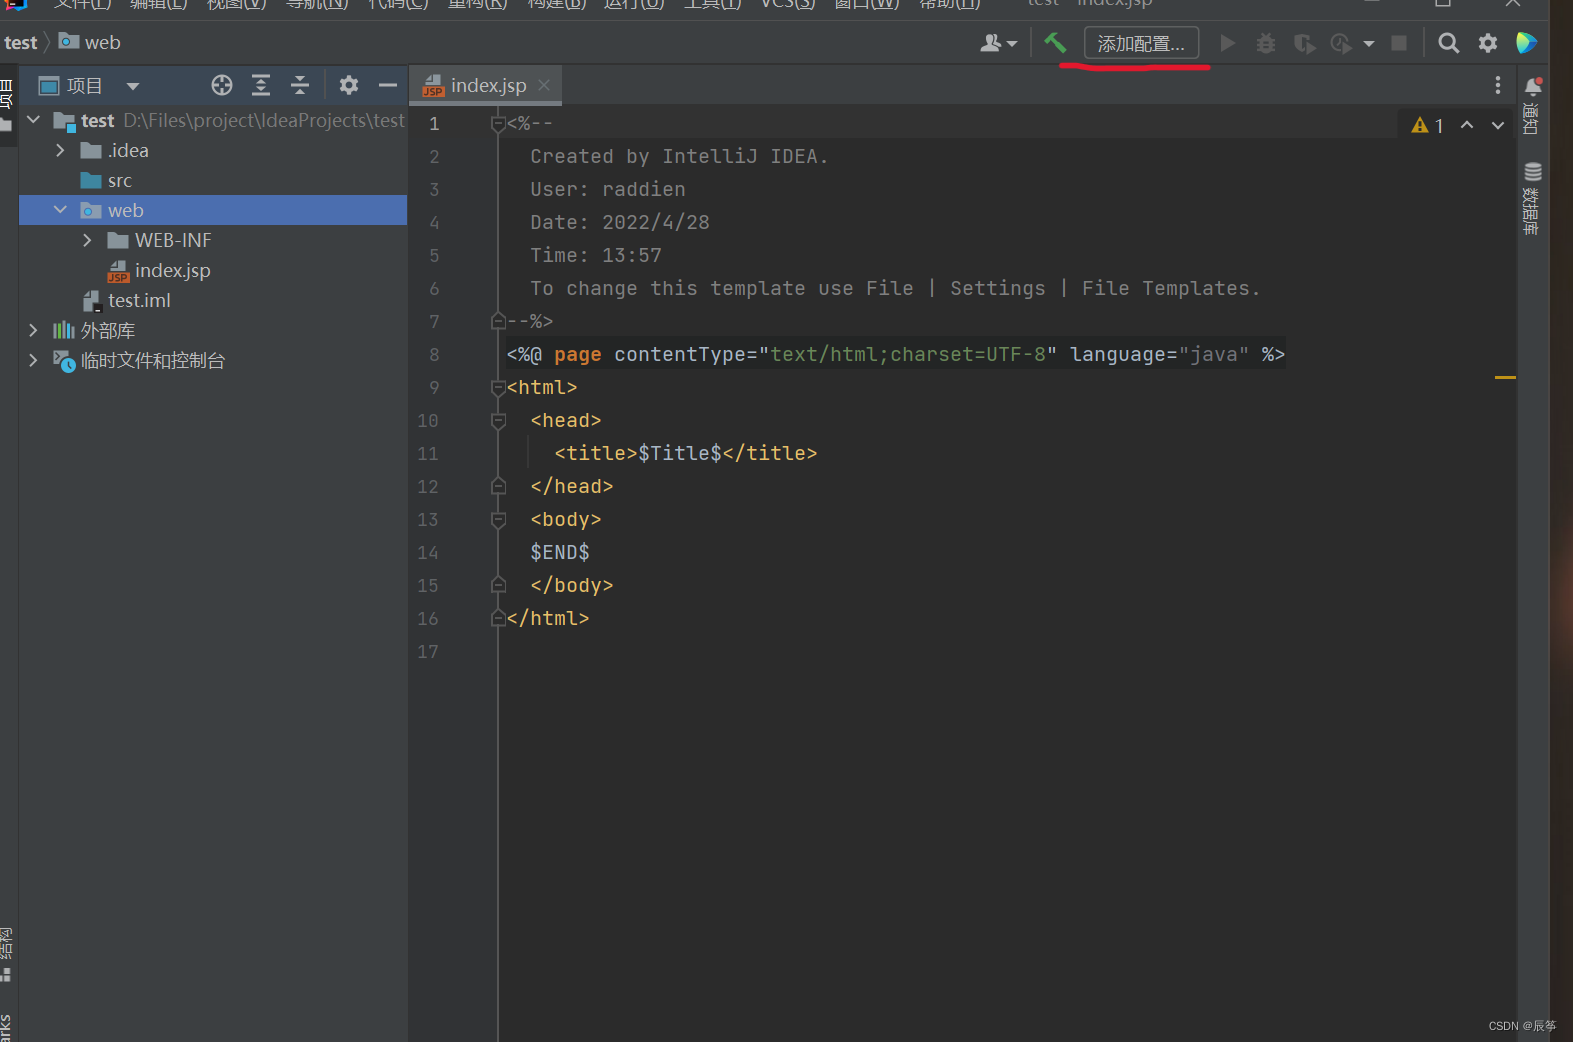Open the dropdown arrow beside the profiler icon

[x=1369, y=44]
